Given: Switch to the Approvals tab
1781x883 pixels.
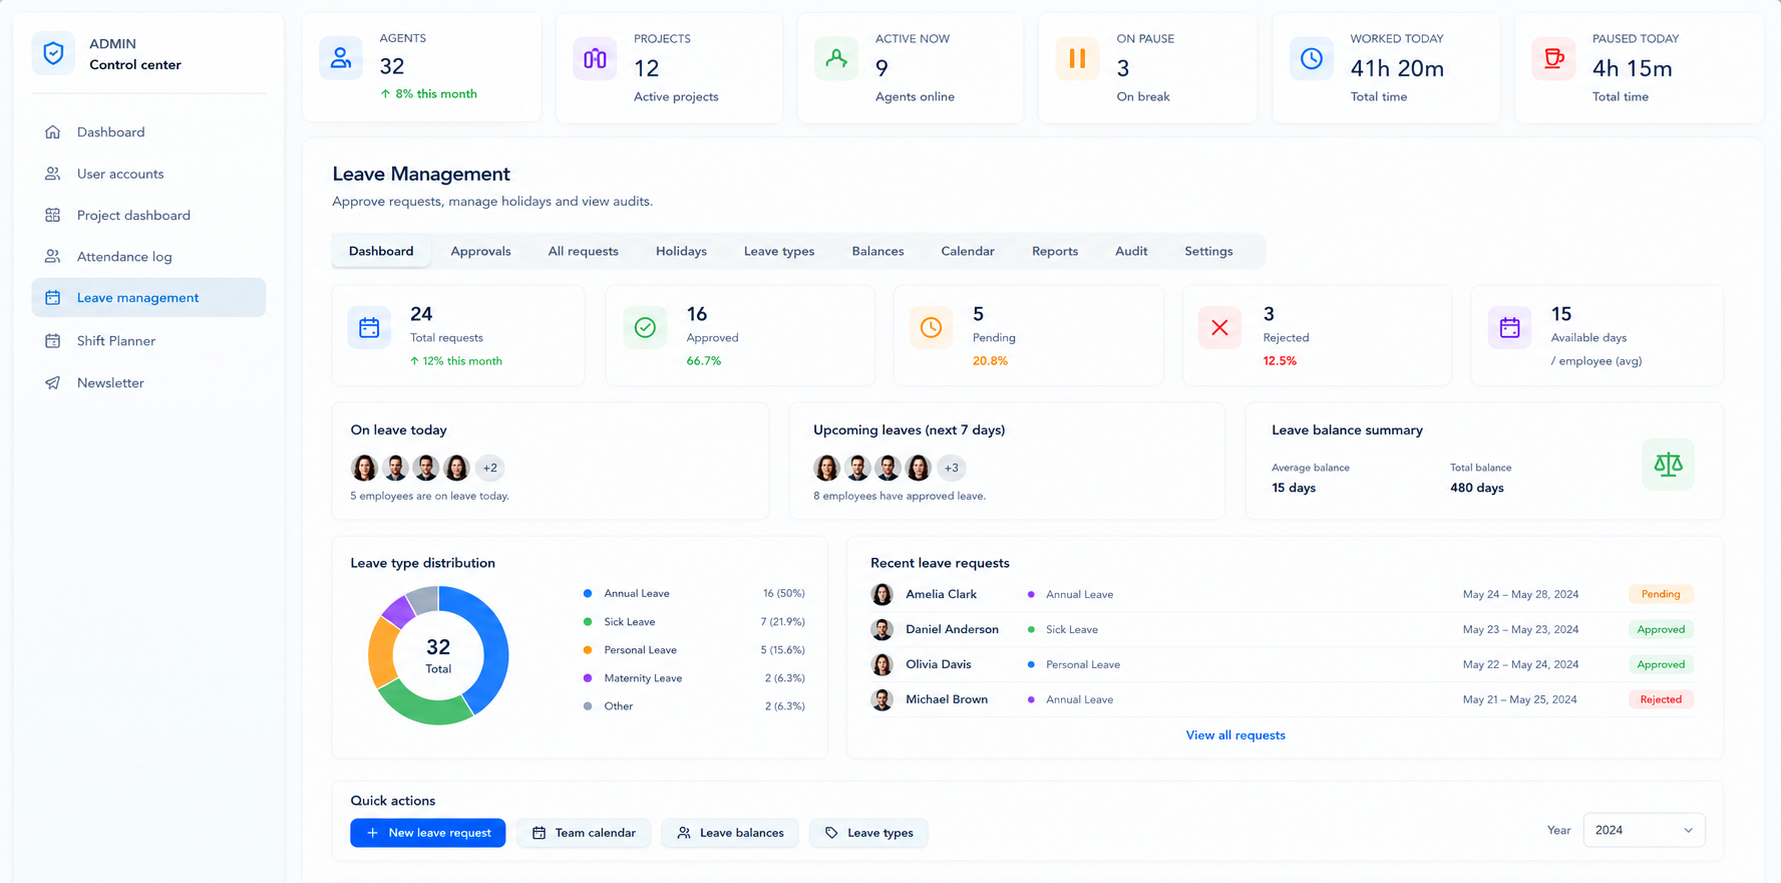Looking at the screenshot, I should (481, 251).
